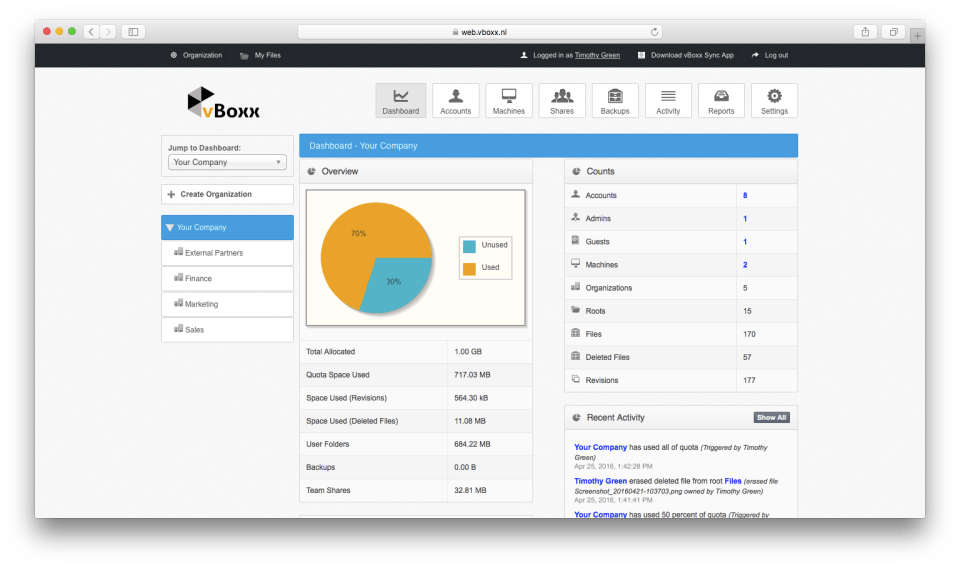Open Your Company link in first activity
The height and width of the screenshot is (568, 960).
tap(601, 447)
